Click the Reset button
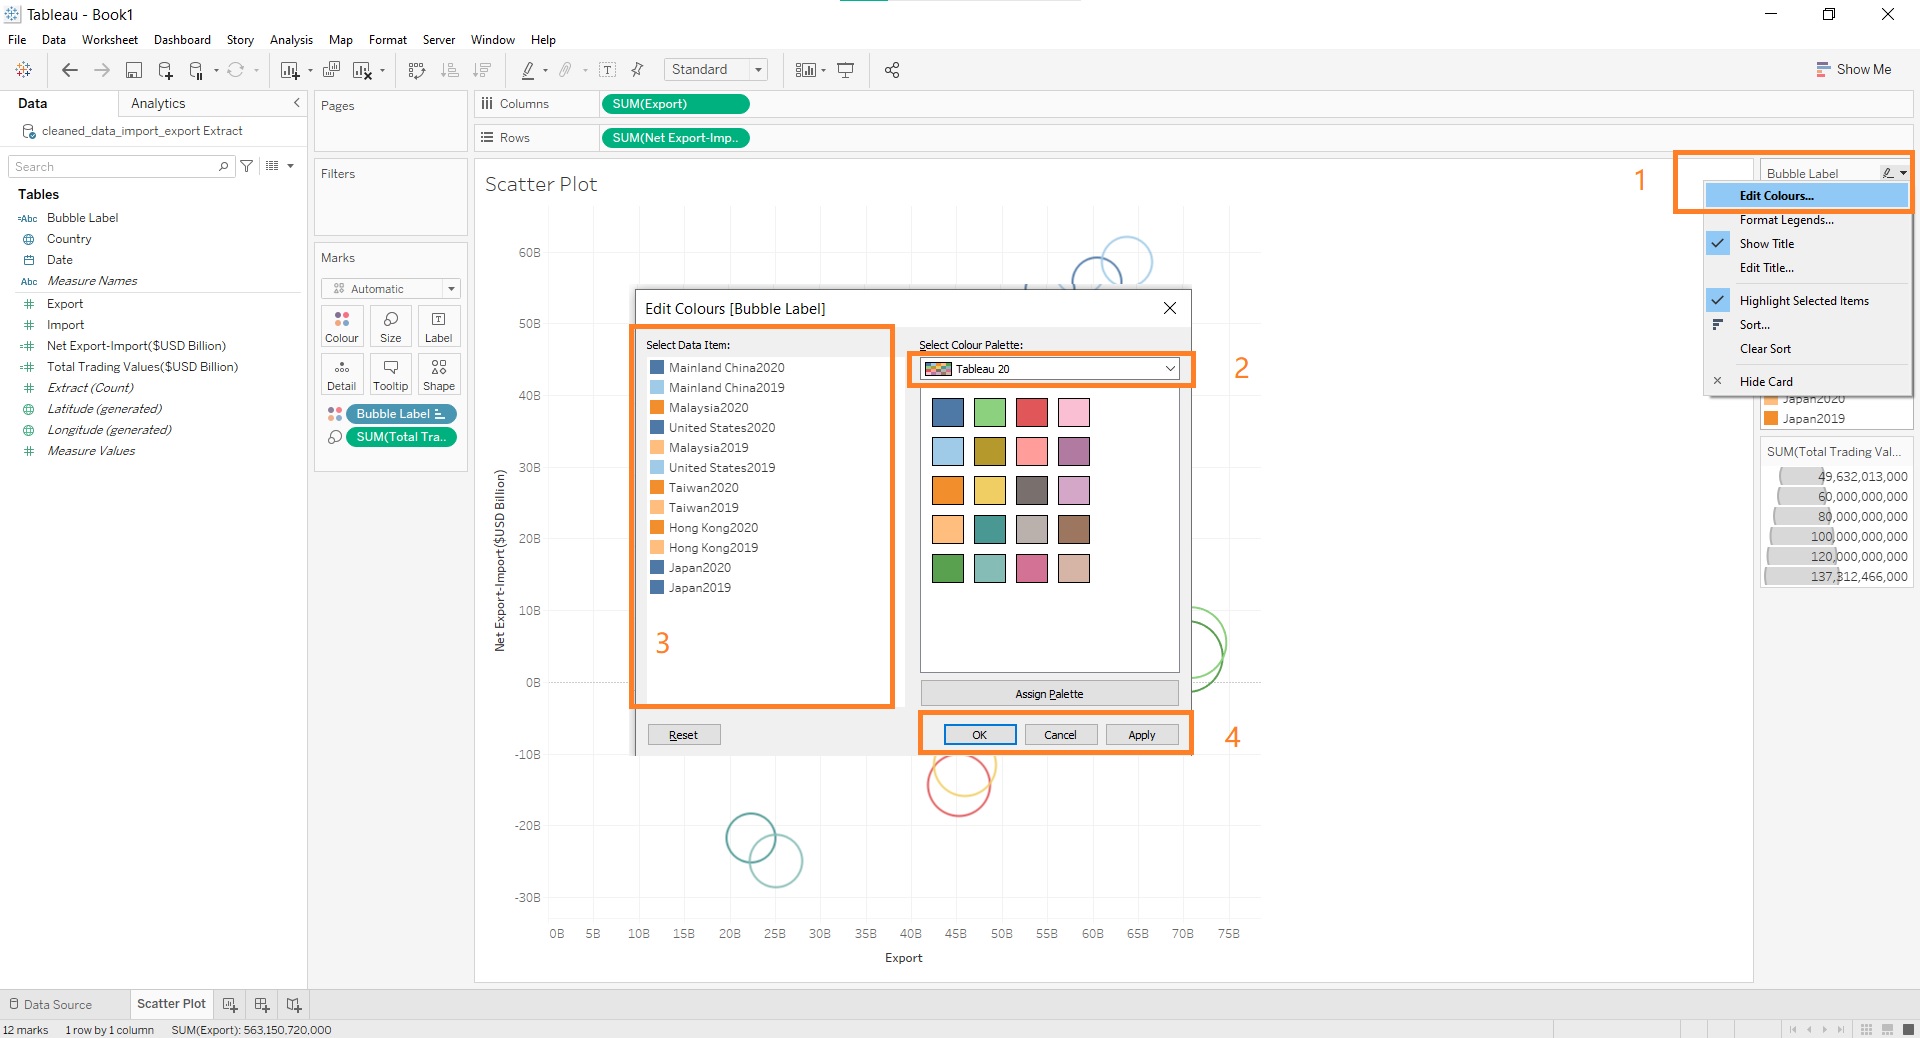The height and width of the screenshot is (1038, 1920). (x=684, y=735)
